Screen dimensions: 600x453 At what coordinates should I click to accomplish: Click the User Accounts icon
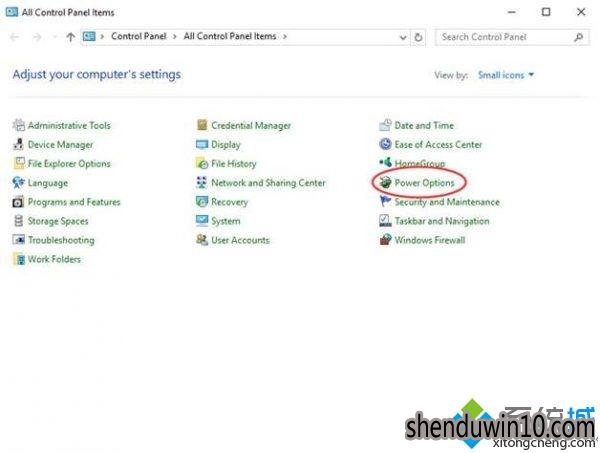point(202,240)
